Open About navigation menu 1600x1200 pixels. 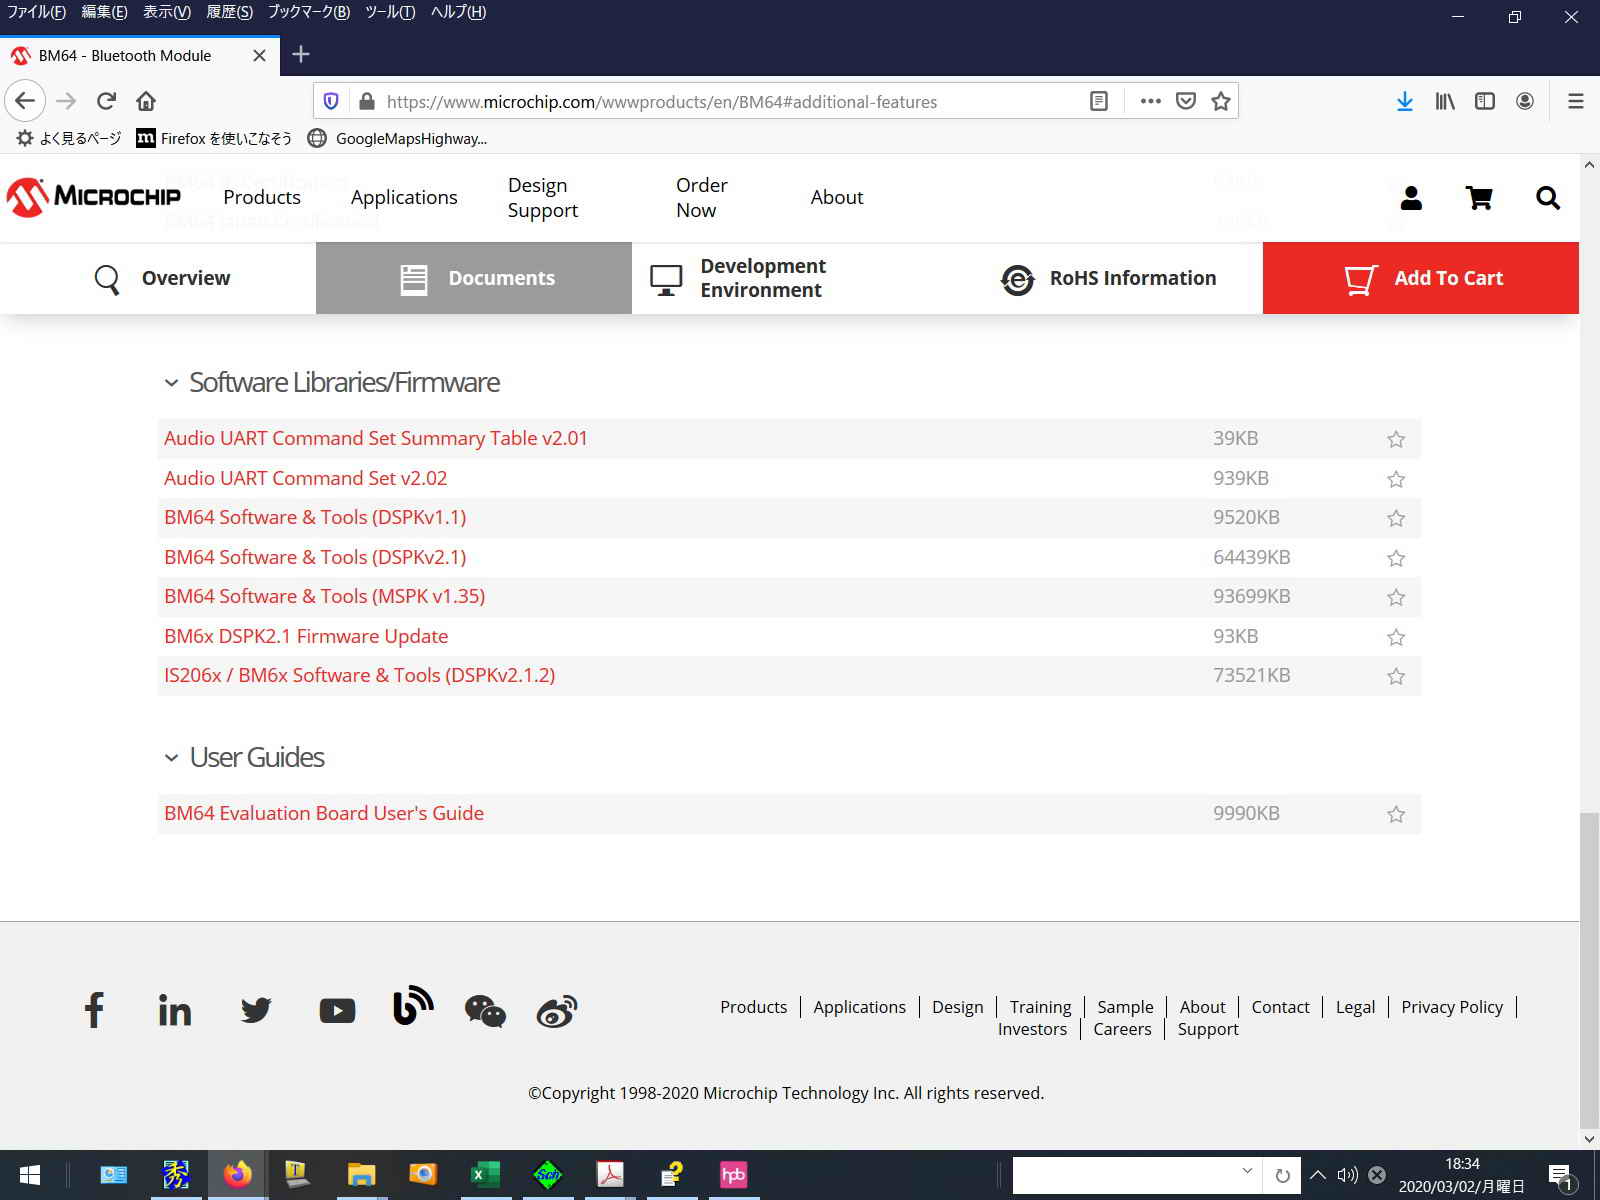pos(837,197)
